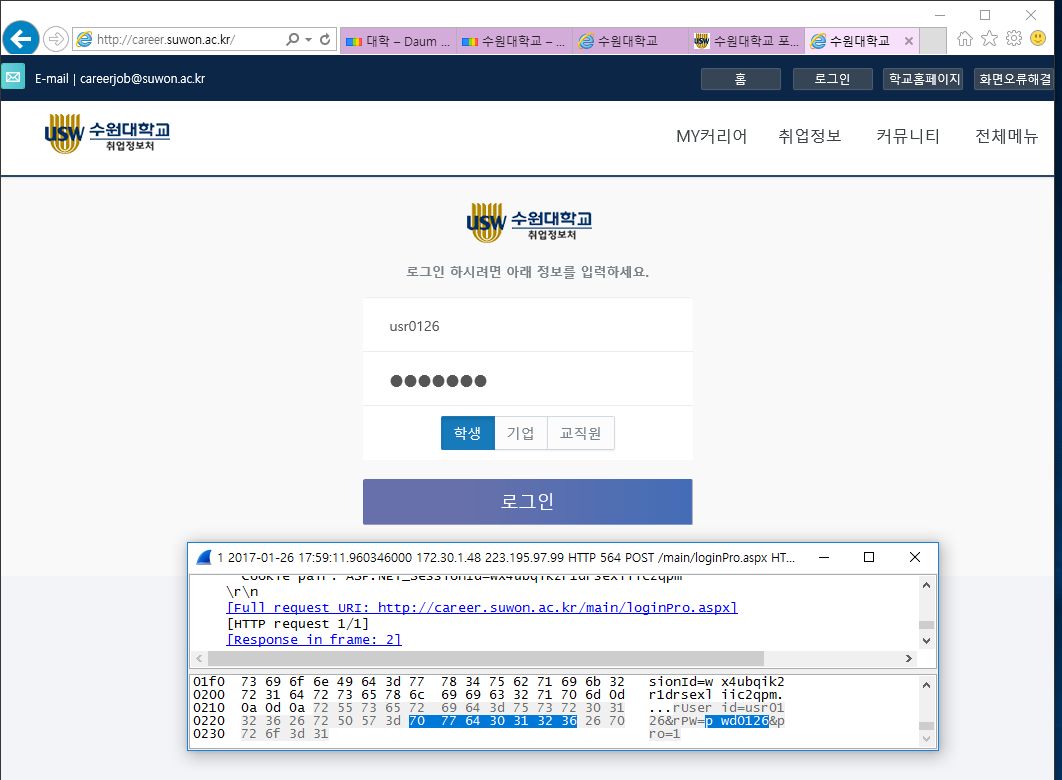Open the 커뮤니티 menu
The image size is (1062, 780).
pos(908,136)
